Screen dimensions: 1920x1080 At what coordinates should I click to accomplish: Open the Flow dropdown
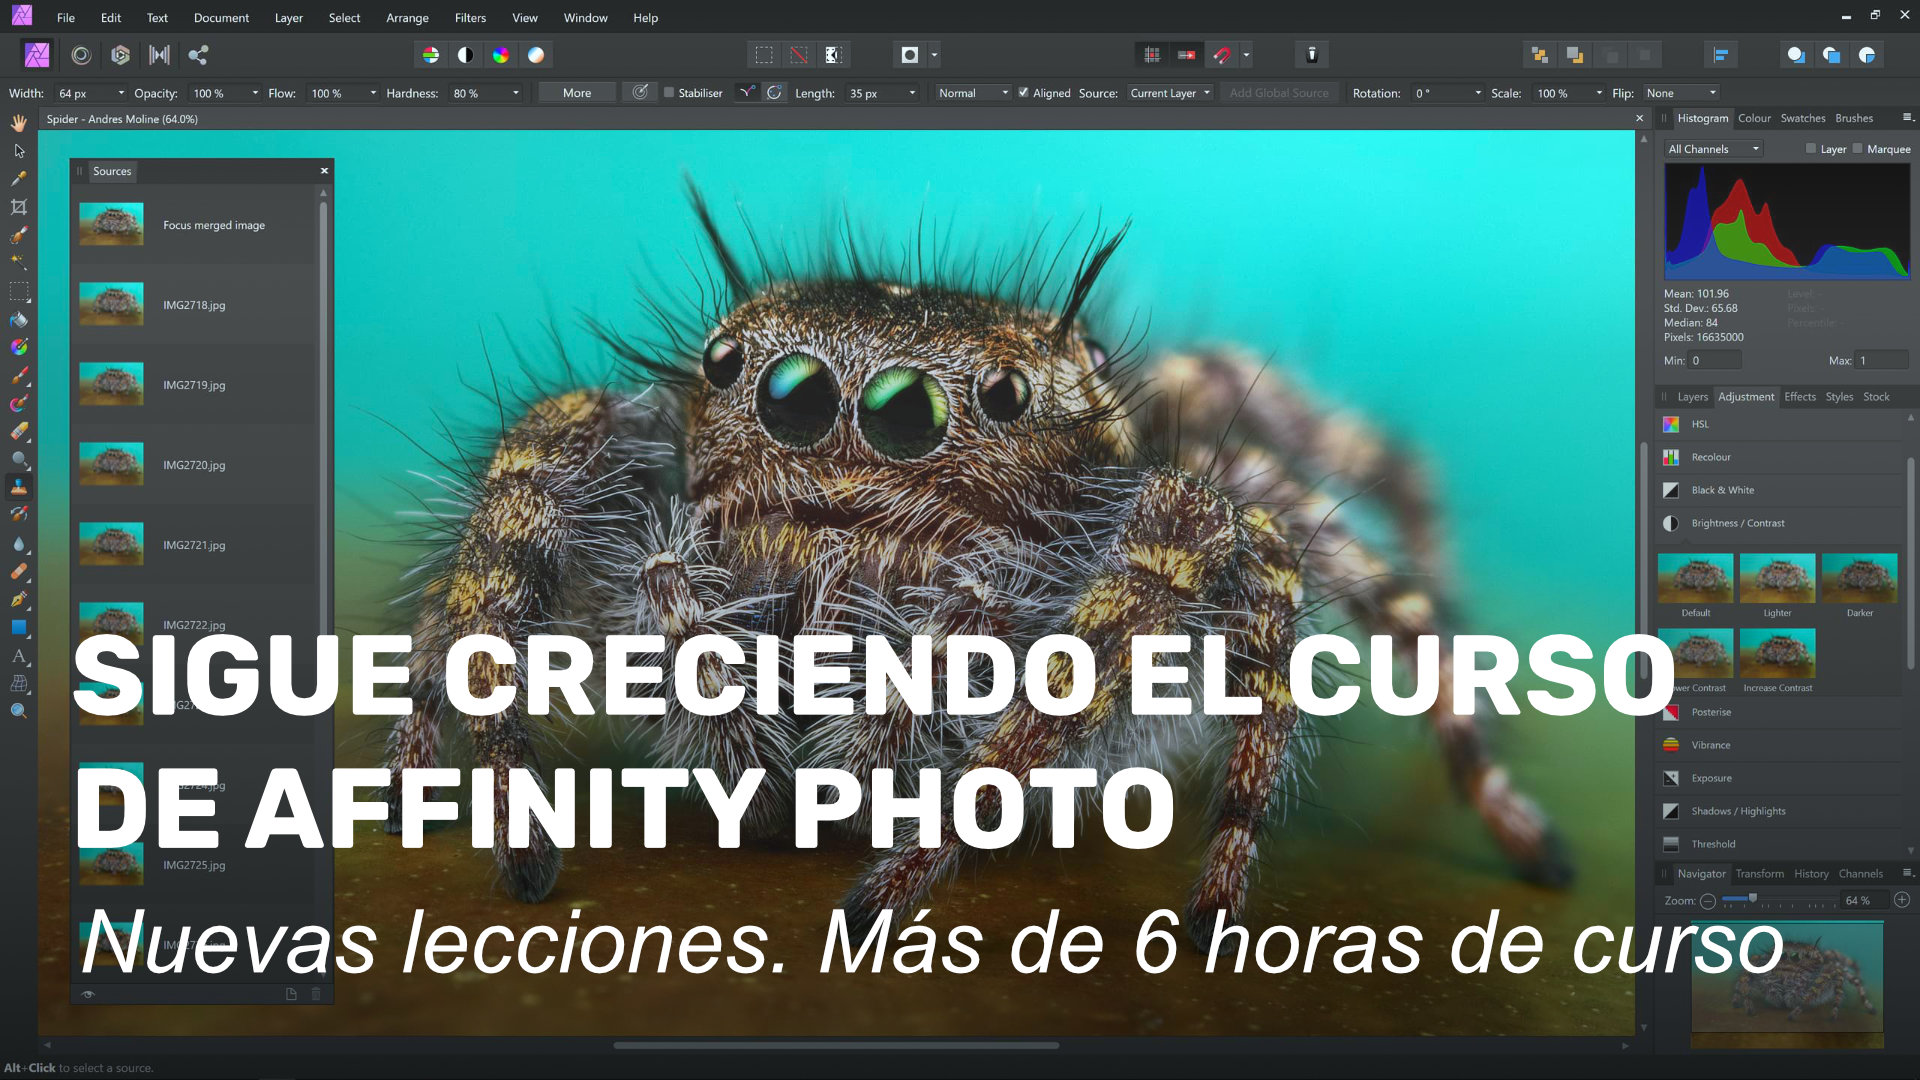point(373,93)
